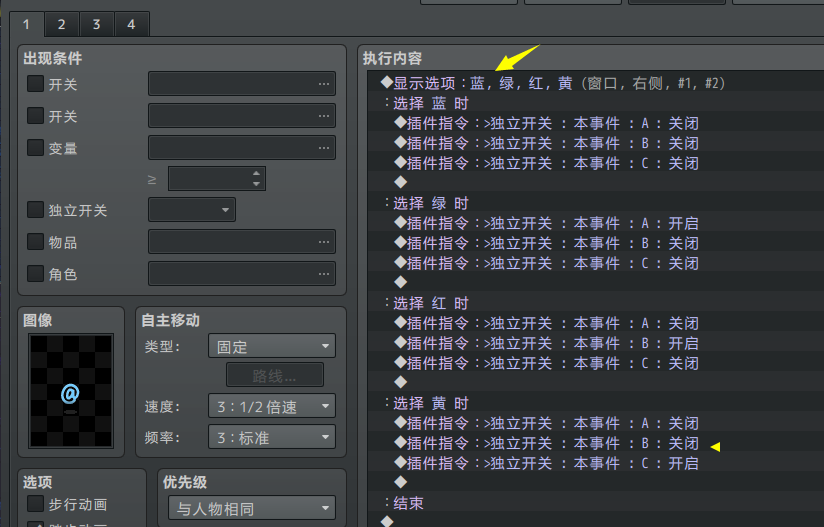Viewport: 824px width, 527px height.
Task: Increase the variable value with up arrow
Action: [x=257, y=173]
